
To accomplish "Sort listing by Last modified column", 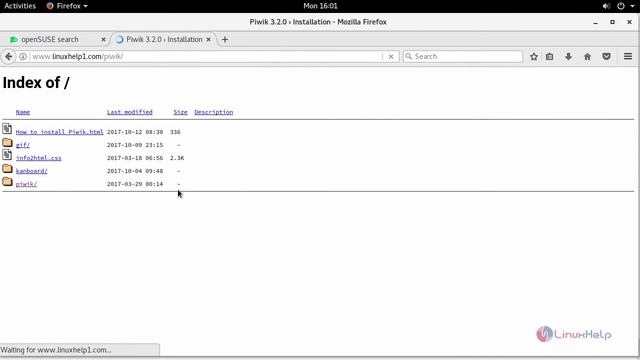I will pyautogui.click(x=130, y=112).
